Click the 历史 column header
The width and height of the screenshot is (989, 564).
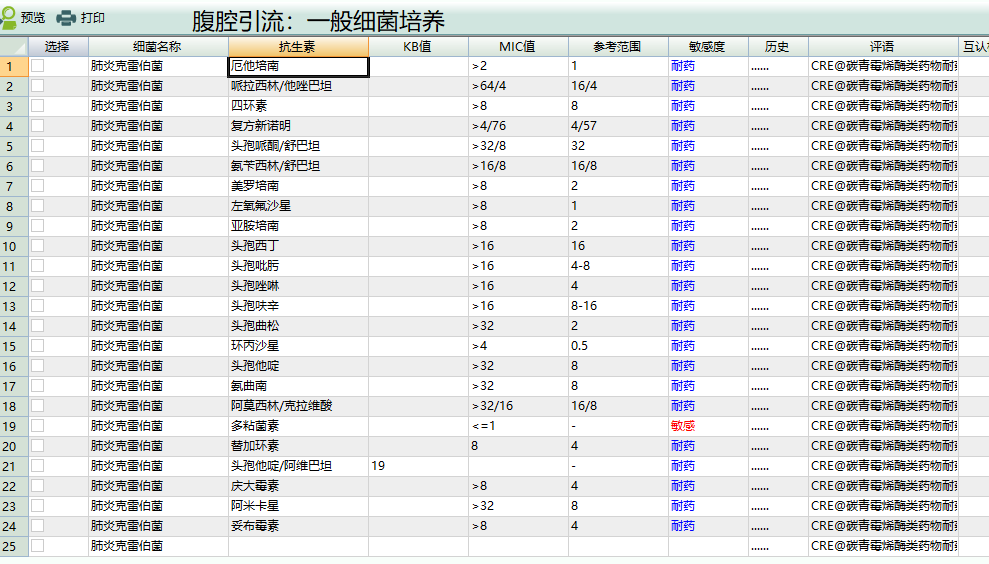tap(777, 46)
